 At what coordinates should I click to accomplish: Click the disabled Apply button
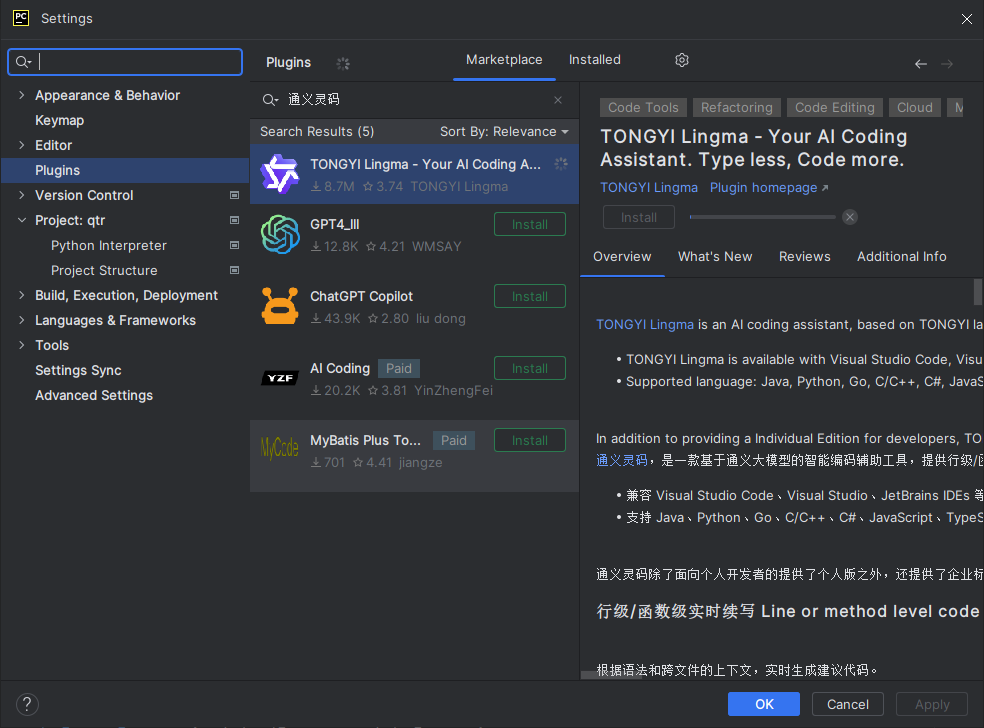click(932, 704)
